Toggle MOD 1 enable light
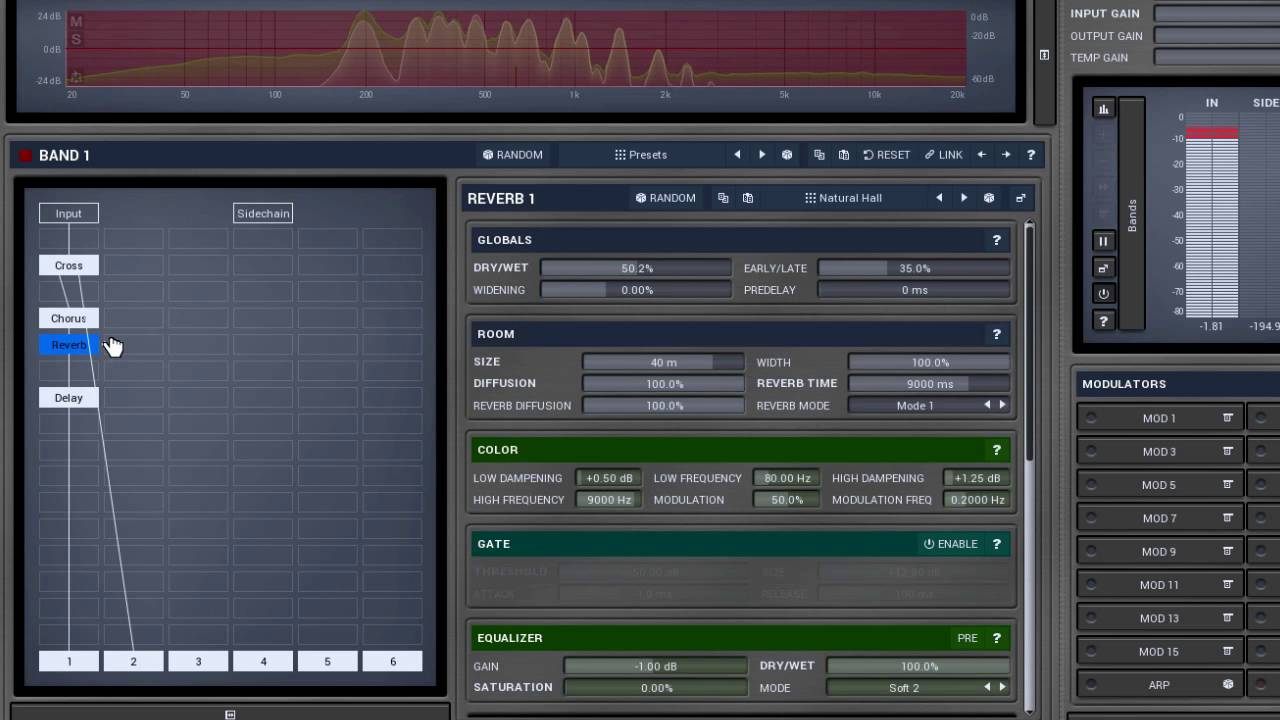 coord(1091,418)
